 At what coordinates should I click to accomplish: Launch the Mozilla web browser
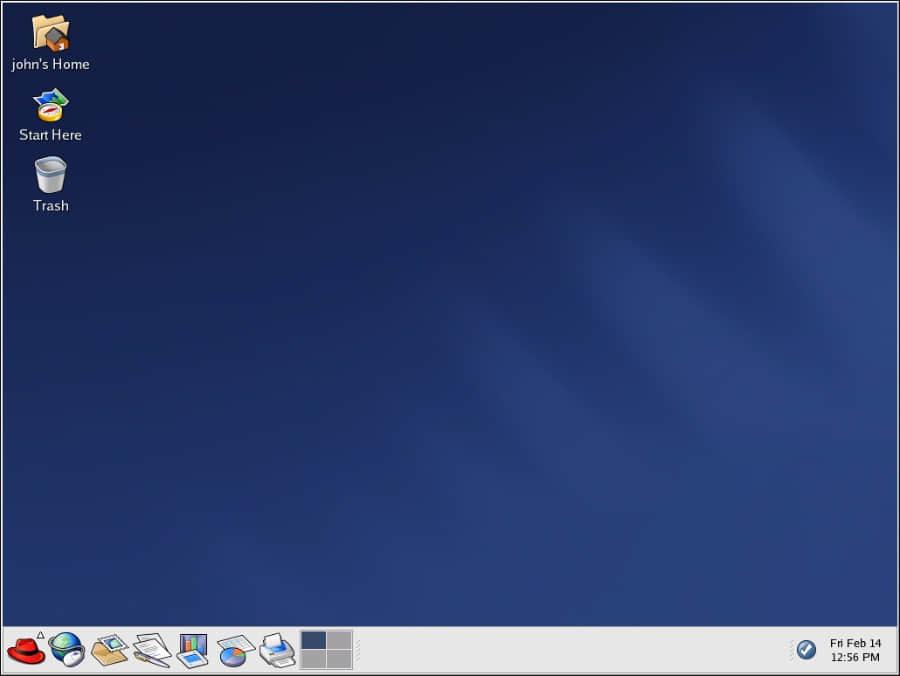[x=66, y=650]
